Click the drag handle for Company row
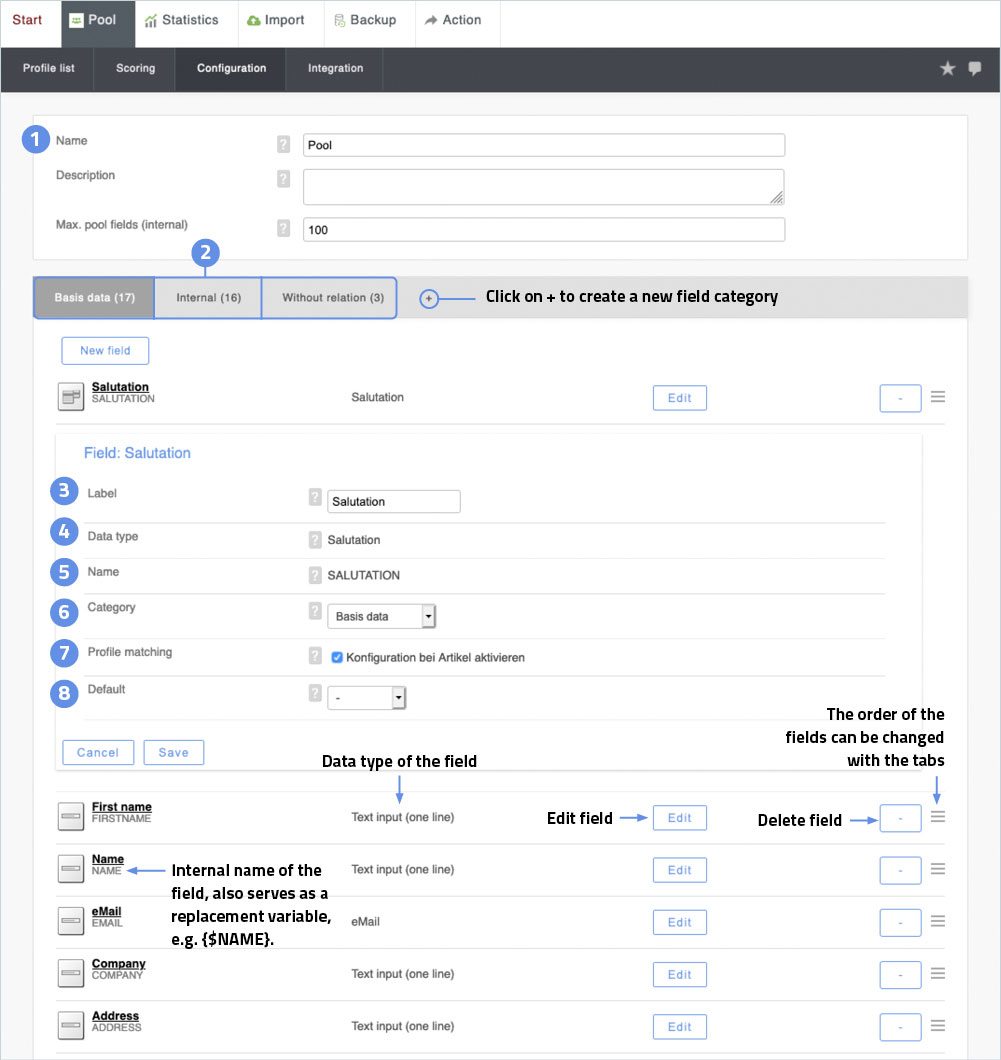Viewport: 1001px width, 1060px height. pos(937,973)
